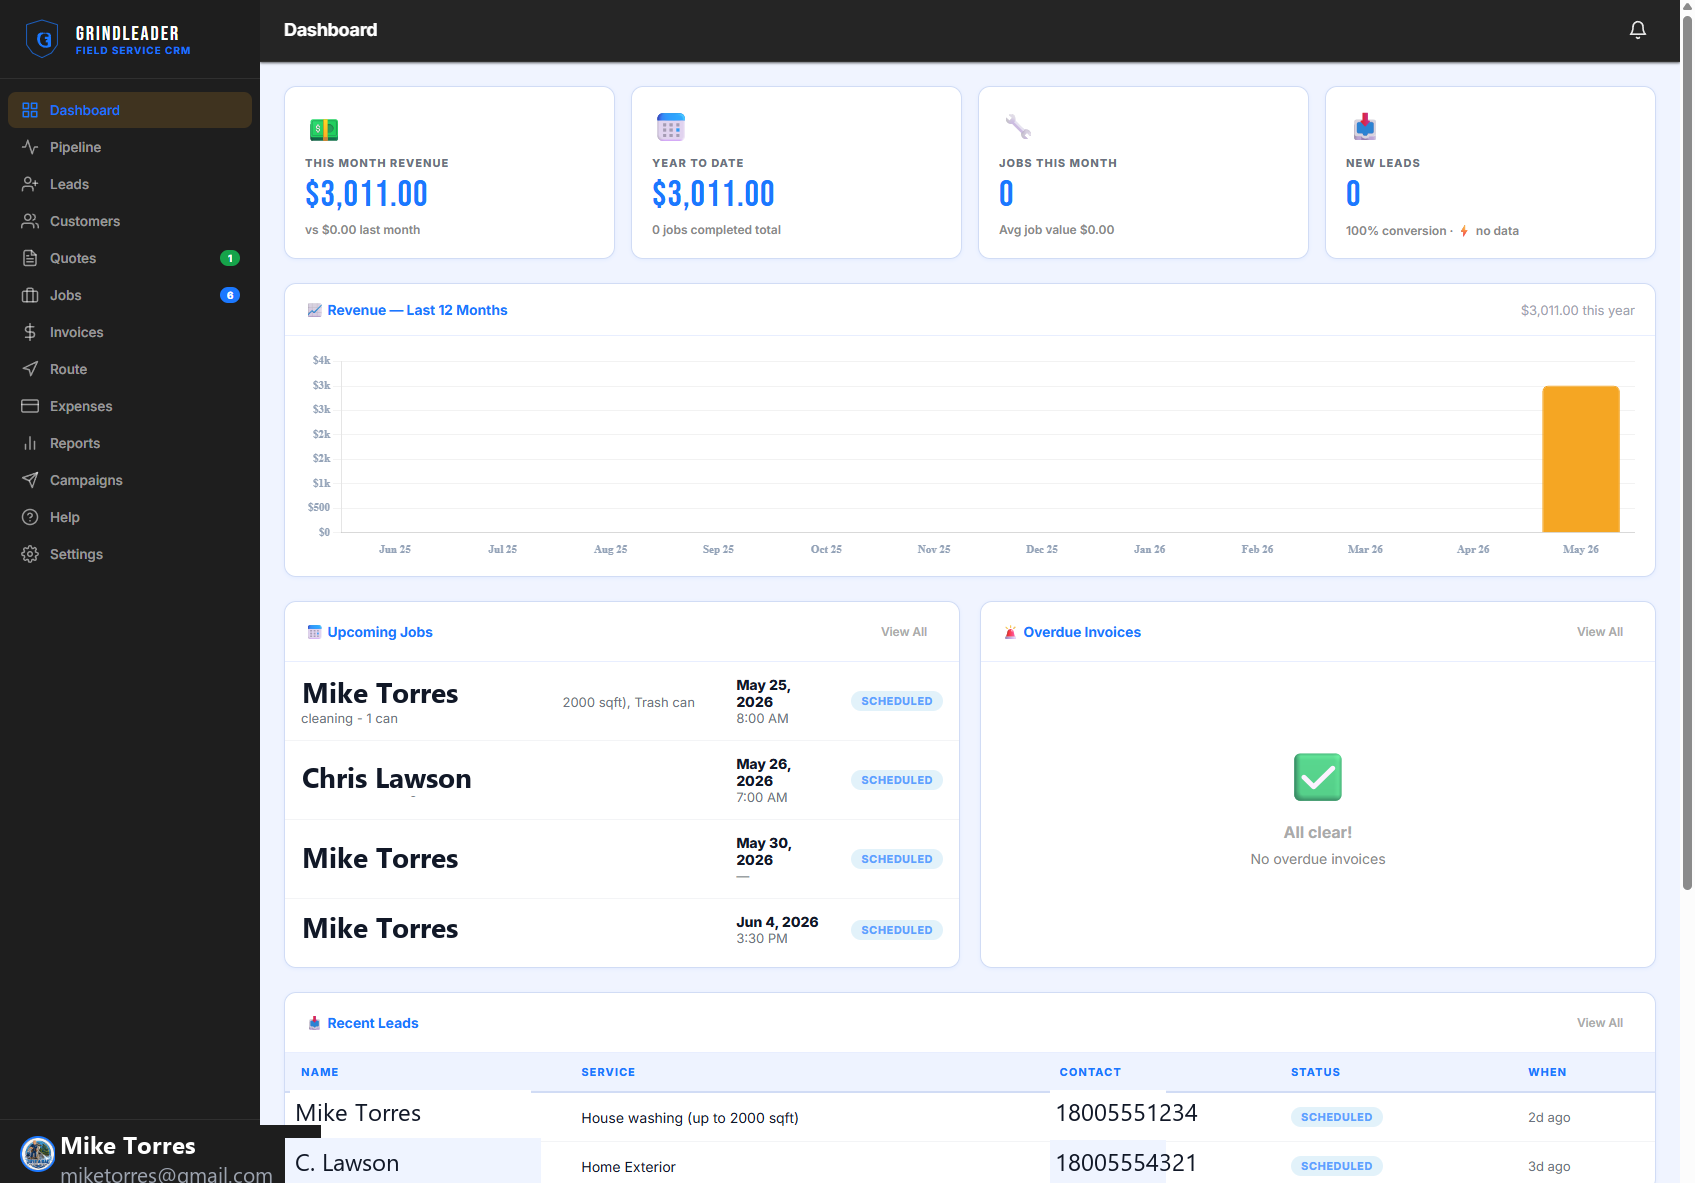The height and width of the screenshot is (1183, 1695).
Task: Click the Reports bar chart icon
Action: [30, 443]
